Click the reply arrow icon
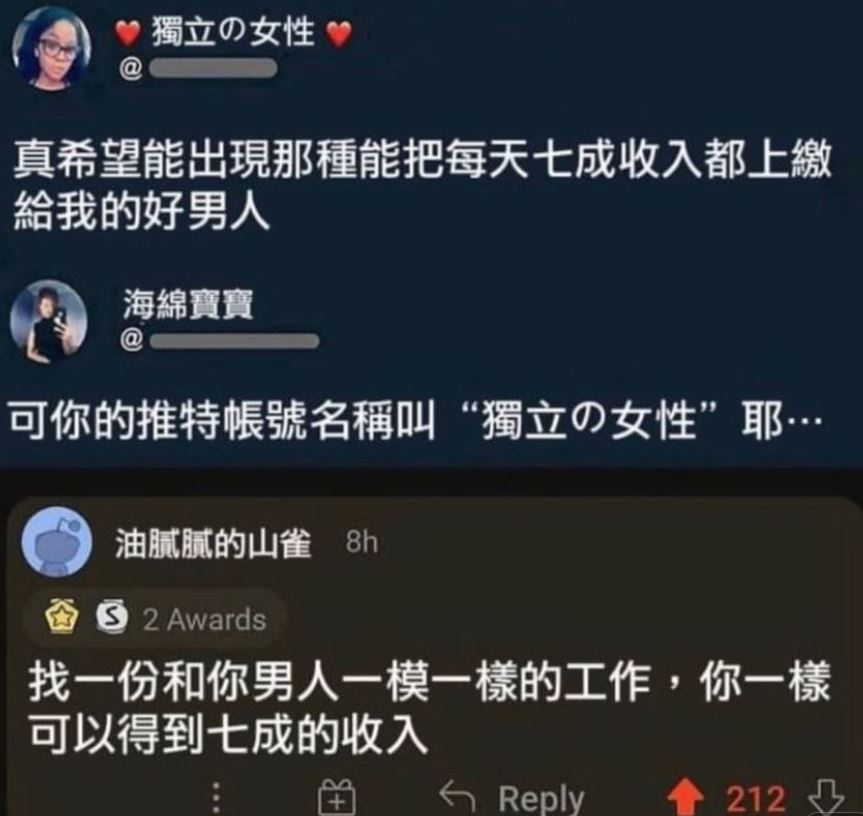 click(457, 796)
